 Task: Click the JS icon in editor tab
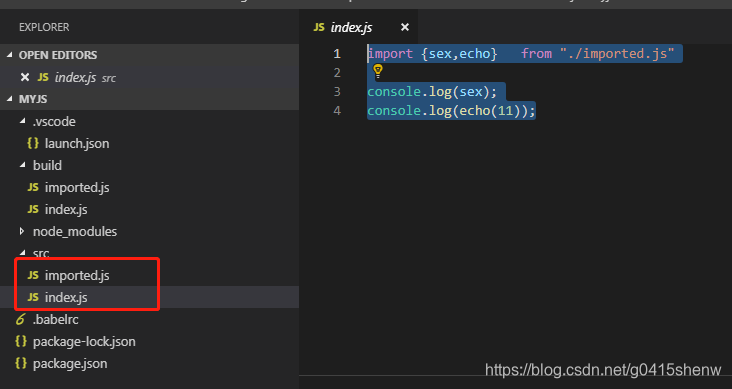tap(319, 28)
